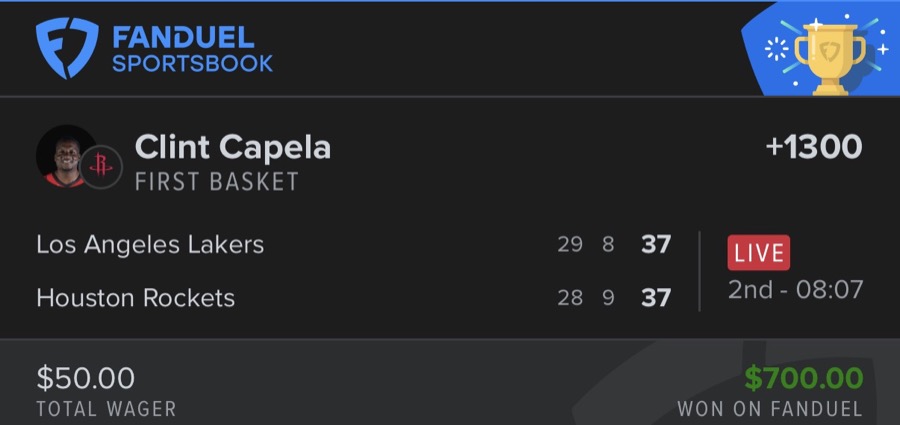
Task: Click the Houston Rockets team logo
Action: tap(101, 166)
